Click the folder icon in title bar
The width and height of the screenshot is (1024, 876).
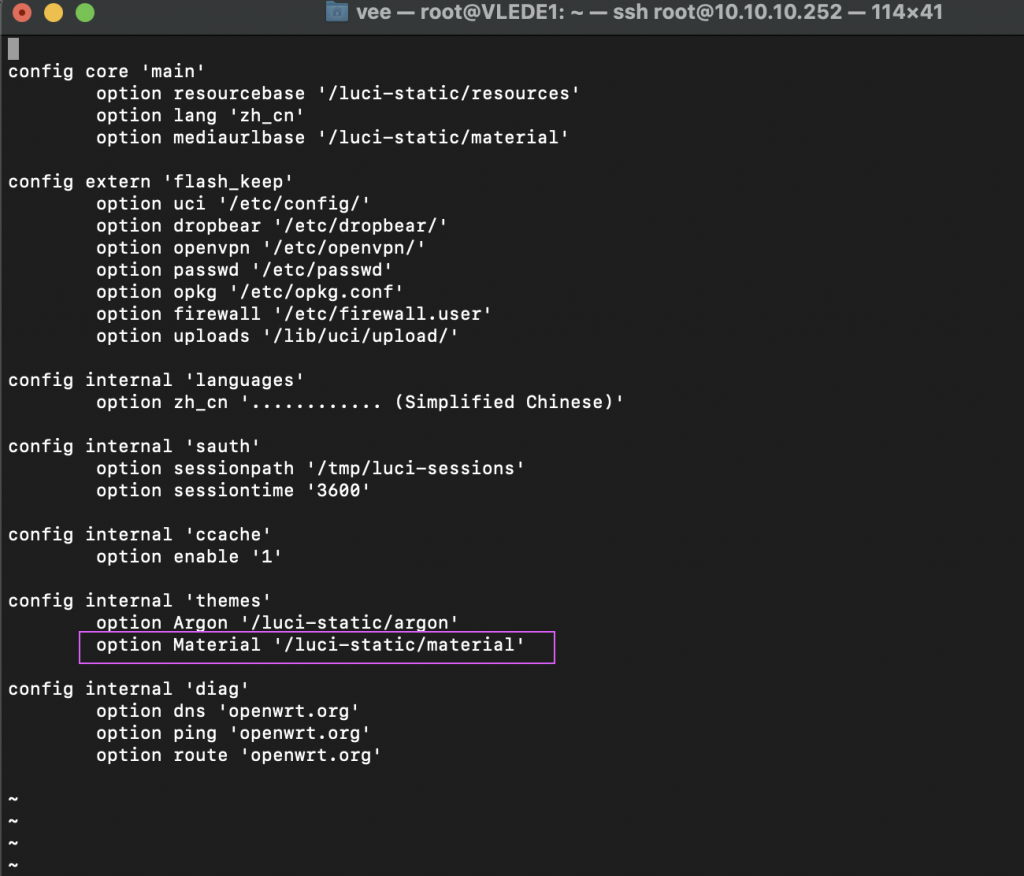point(336,12)
